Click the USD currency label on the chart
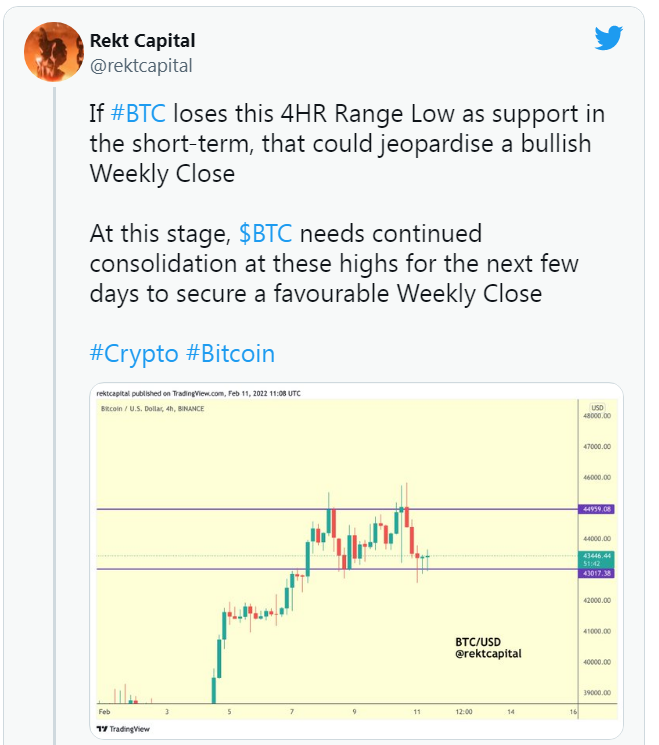 pyautogui.click(x=598, y=408)
